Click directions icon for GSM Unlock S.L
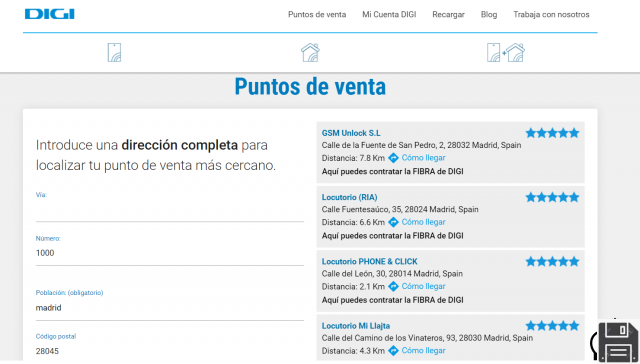Image resolution: width=640 pixels, height=364 pixels. coord(393,158)
